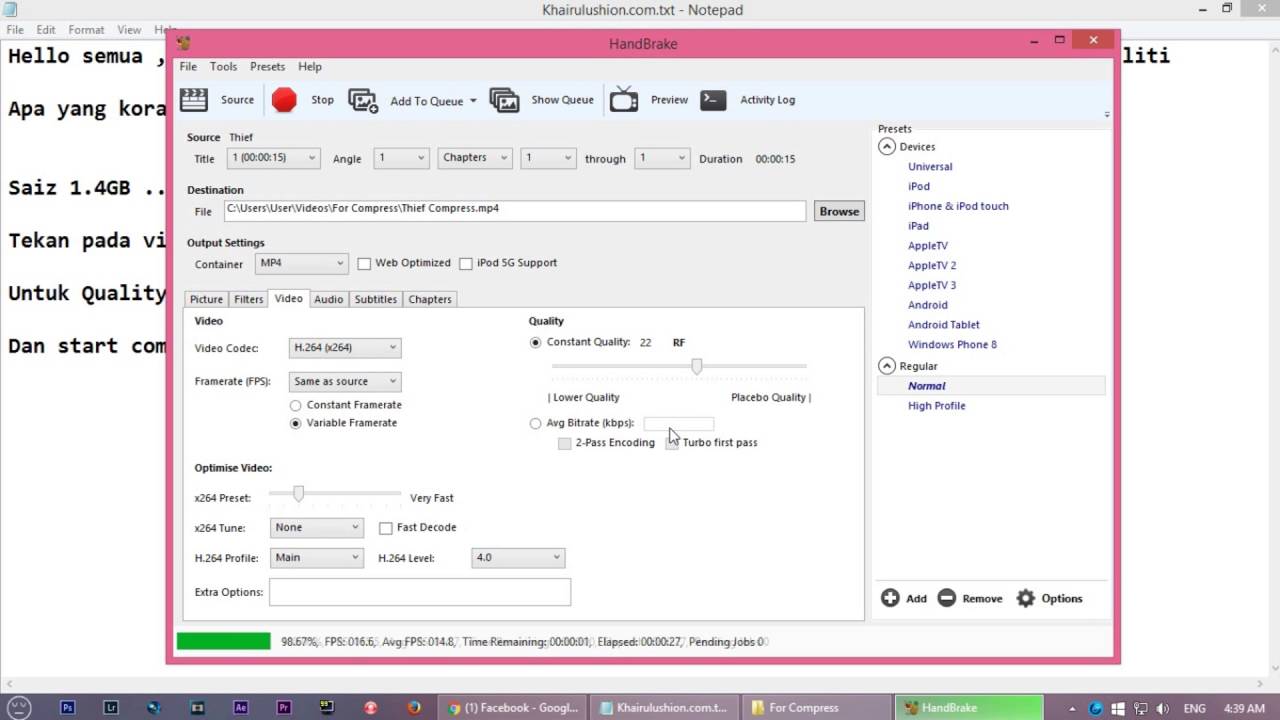Viewport: 1280px width, 720px height.
Task: Collapse the Regular presets group
Action: (x=887, y=366)
